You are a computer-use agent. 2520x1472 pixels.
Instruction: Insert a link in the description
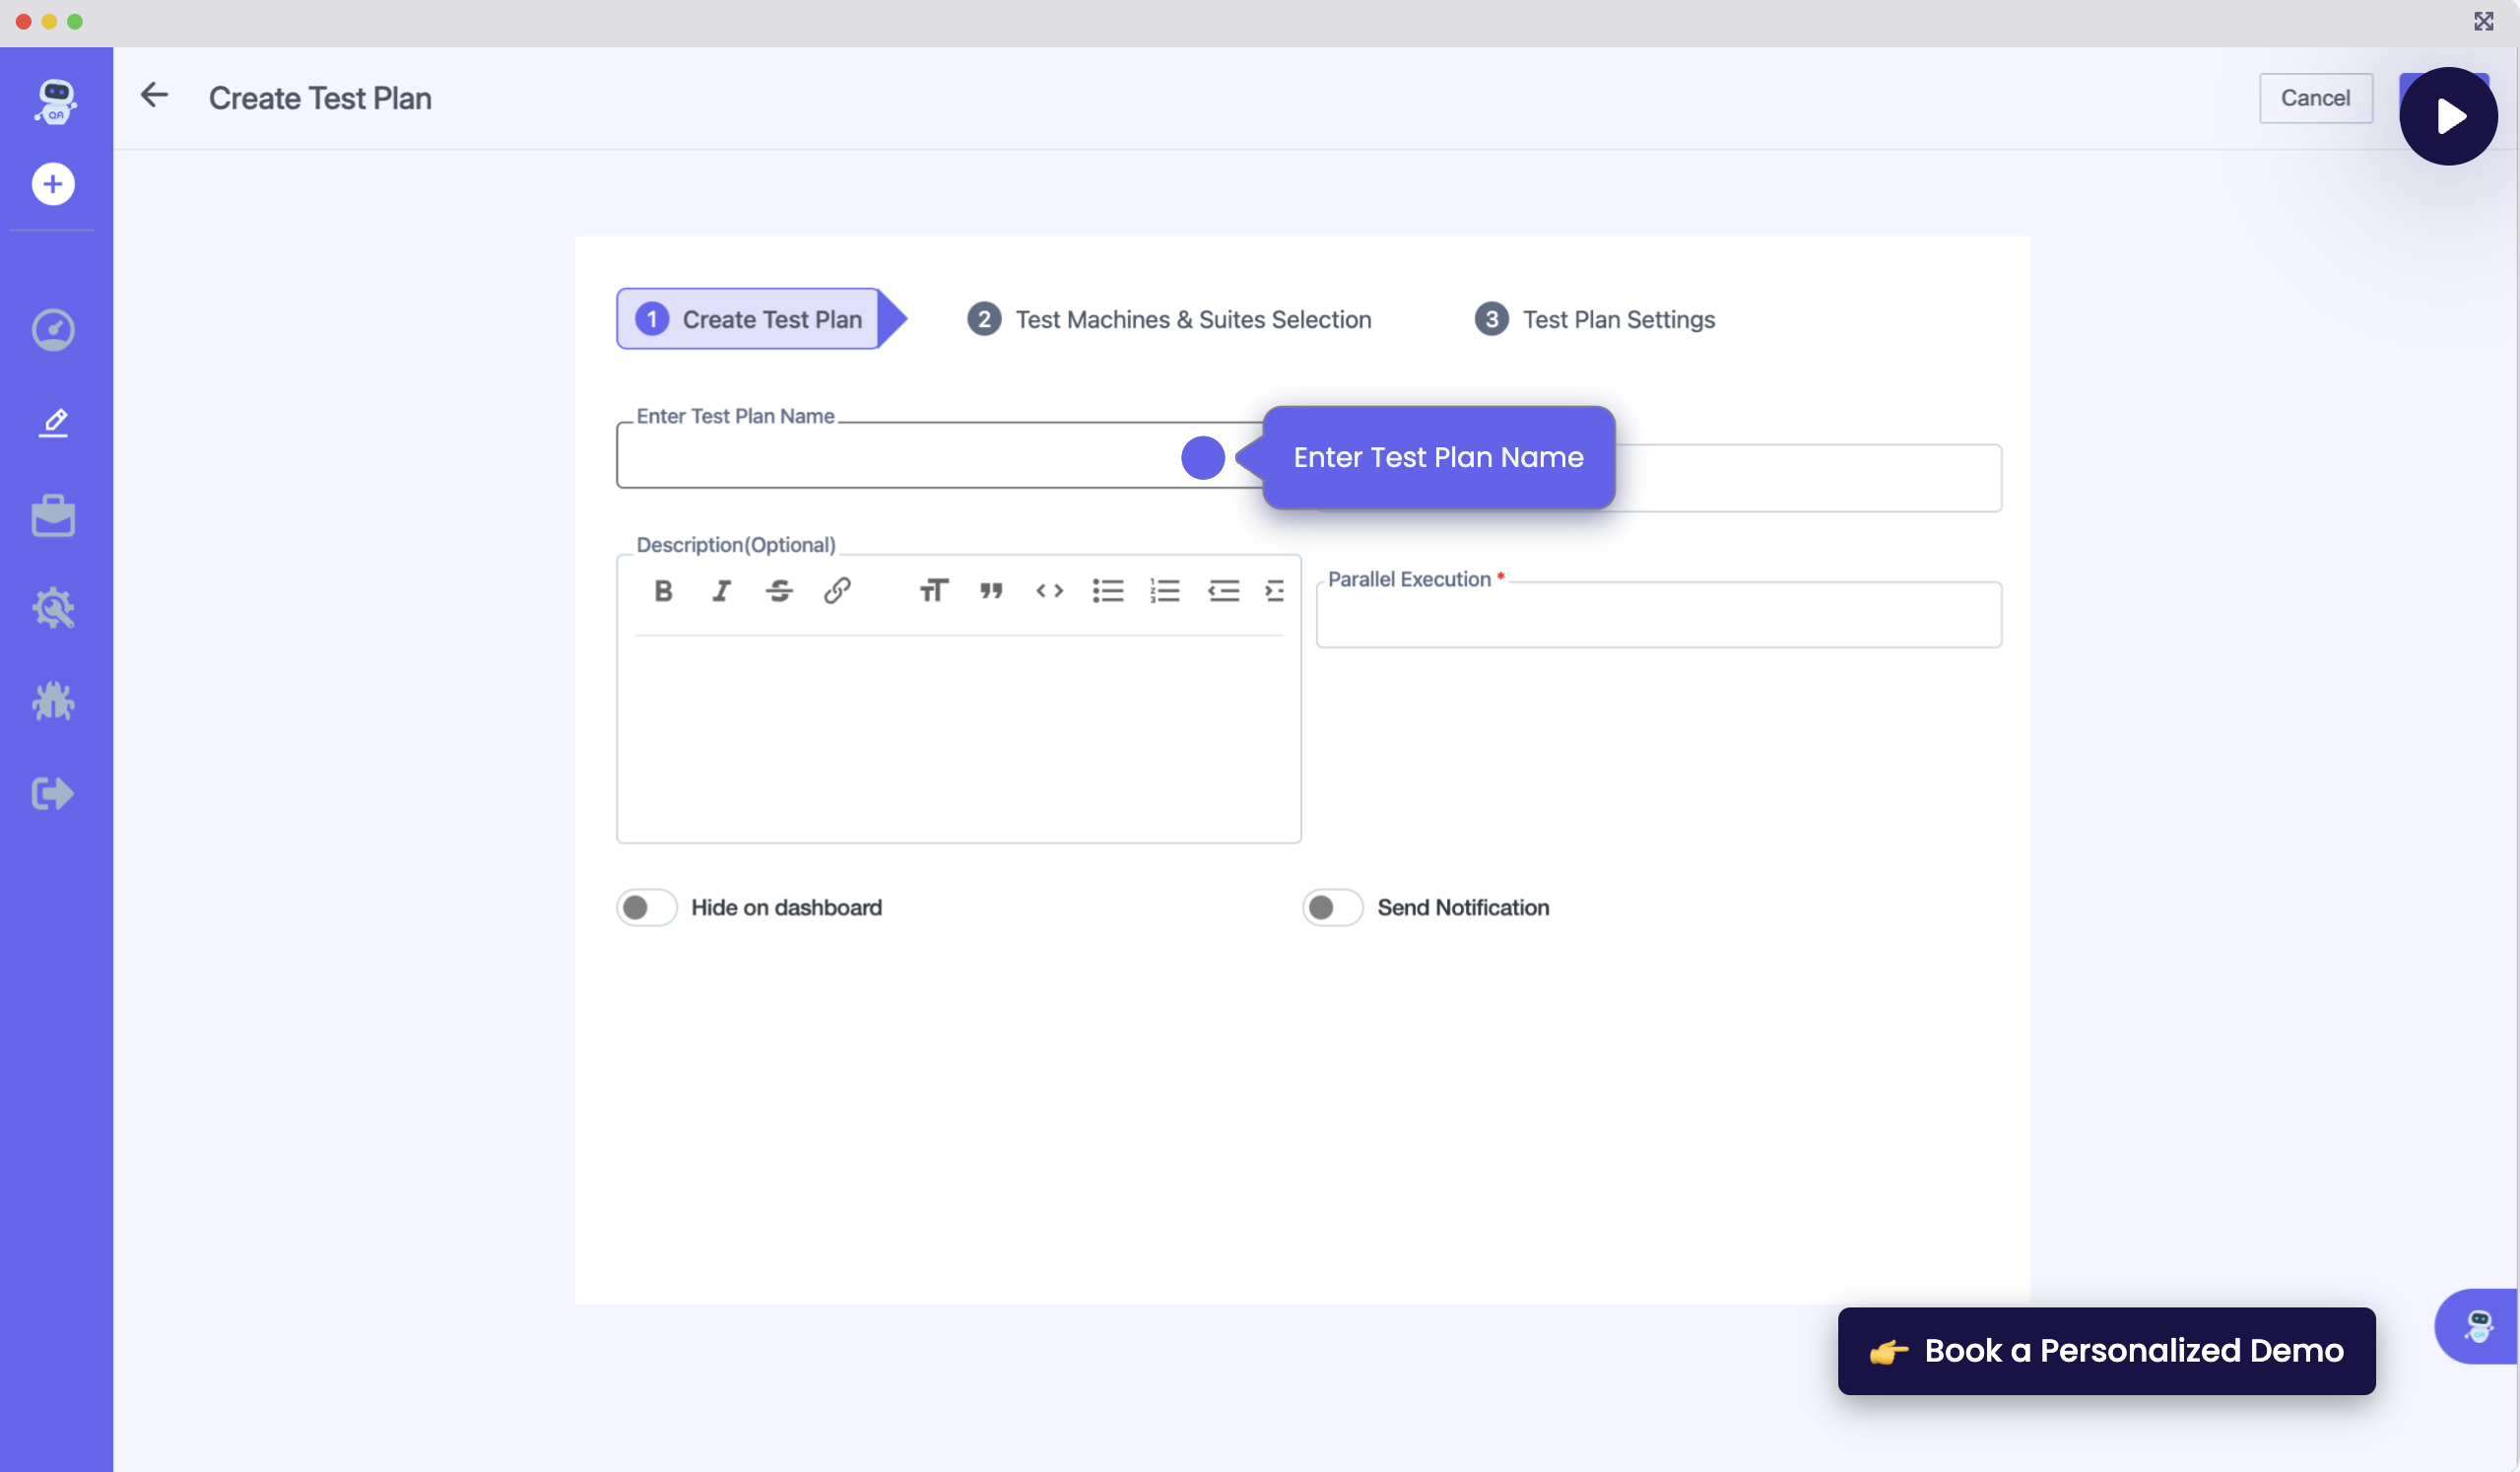[837, 591]
